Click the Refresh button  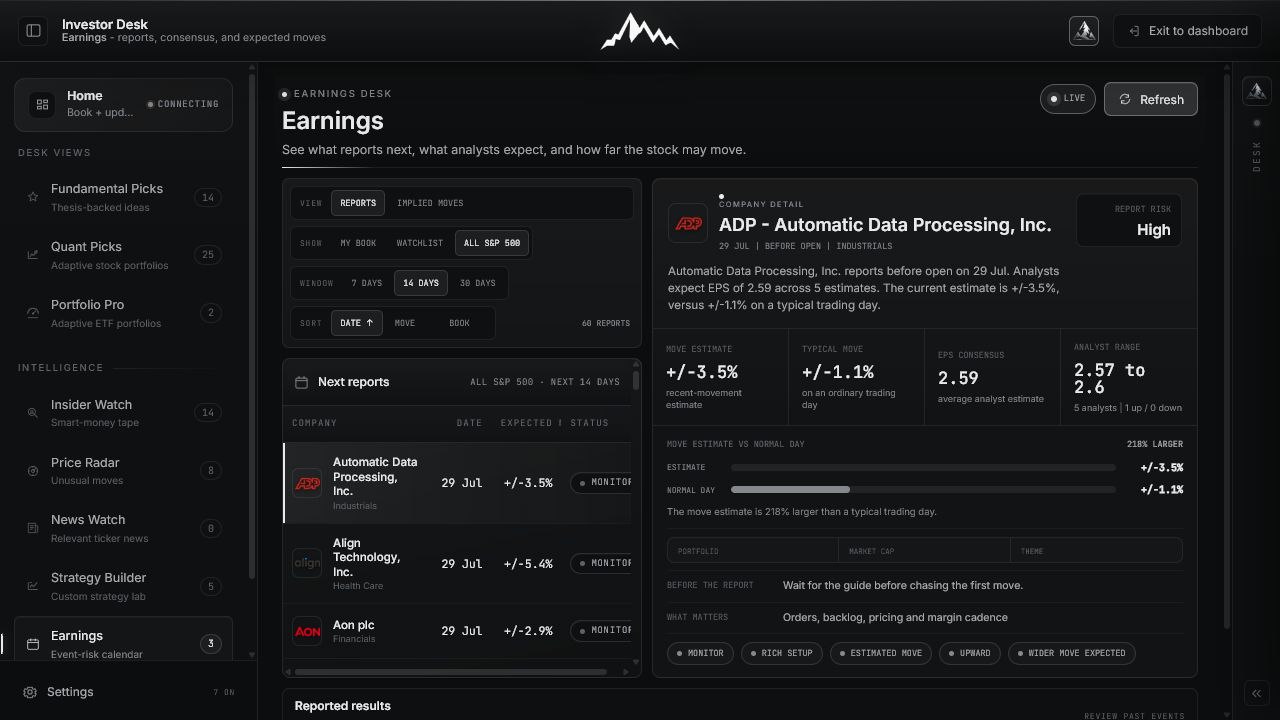[1150, 99]
